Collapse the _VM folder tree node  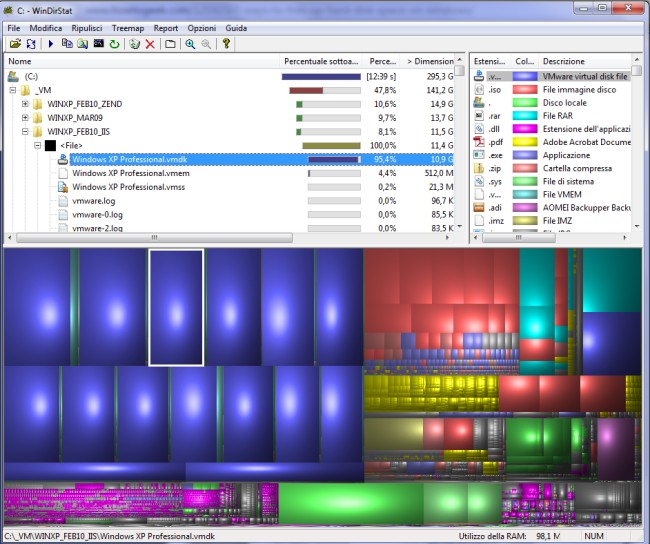pos(13,90)
